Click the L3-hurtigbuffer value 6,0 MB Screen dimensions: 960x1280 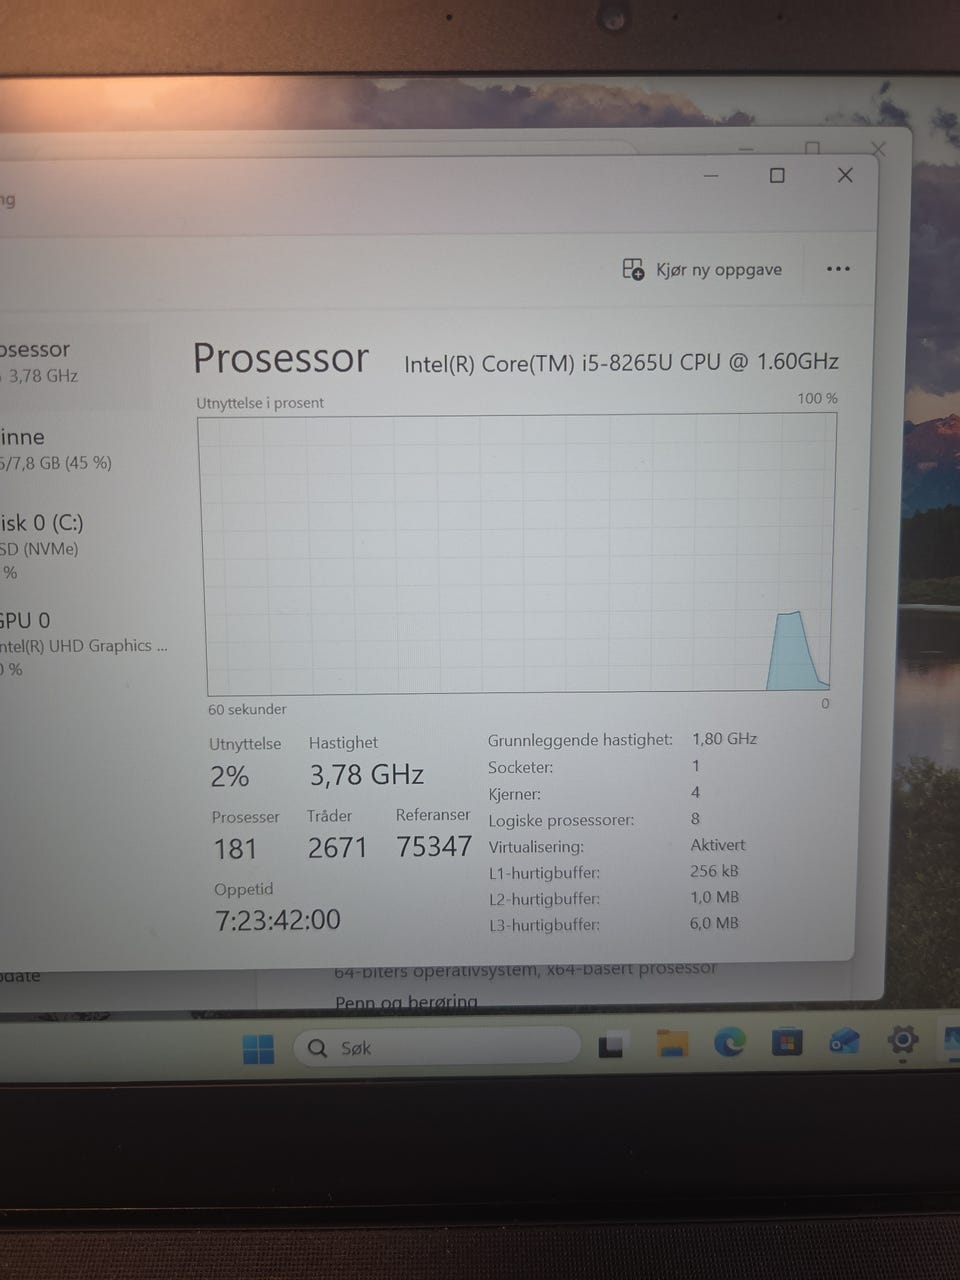pos(714,923)
